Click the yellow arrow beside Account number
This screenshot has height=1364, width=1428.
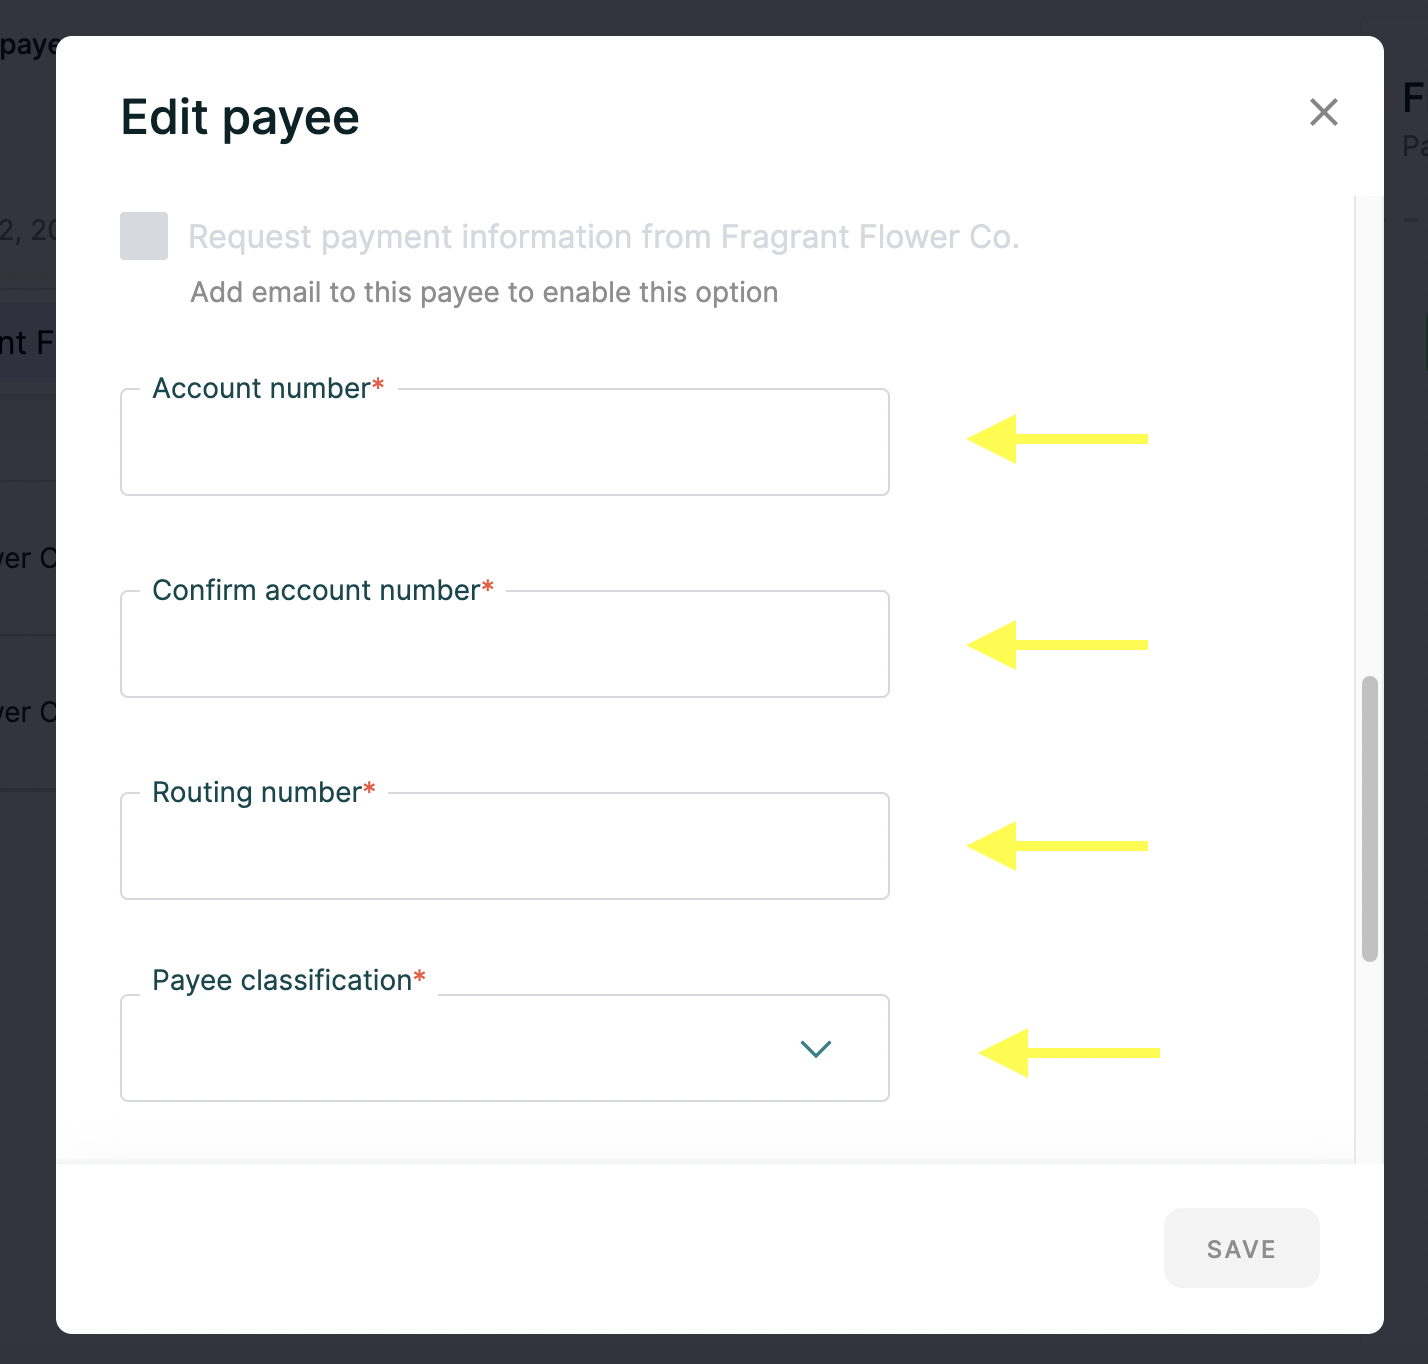1057,439
